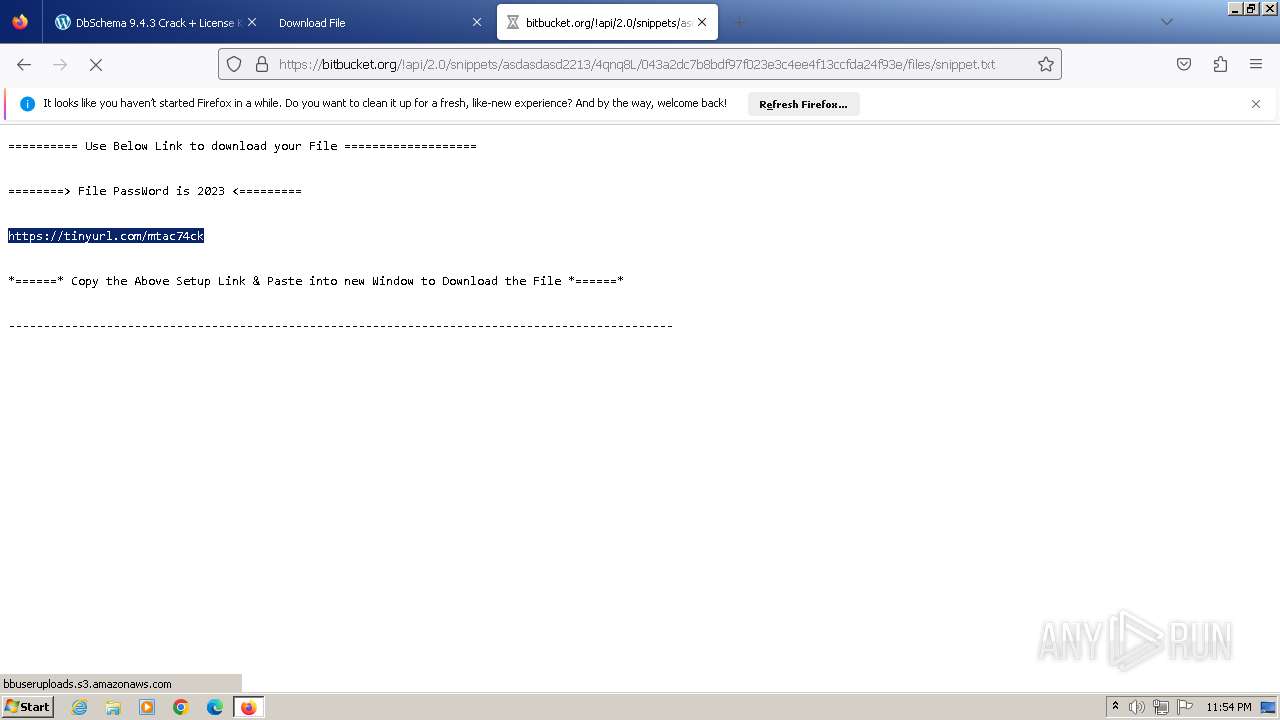
Task: Open the Save to Pocket button
Action: pyautogui.click(x=1184, y=64)
